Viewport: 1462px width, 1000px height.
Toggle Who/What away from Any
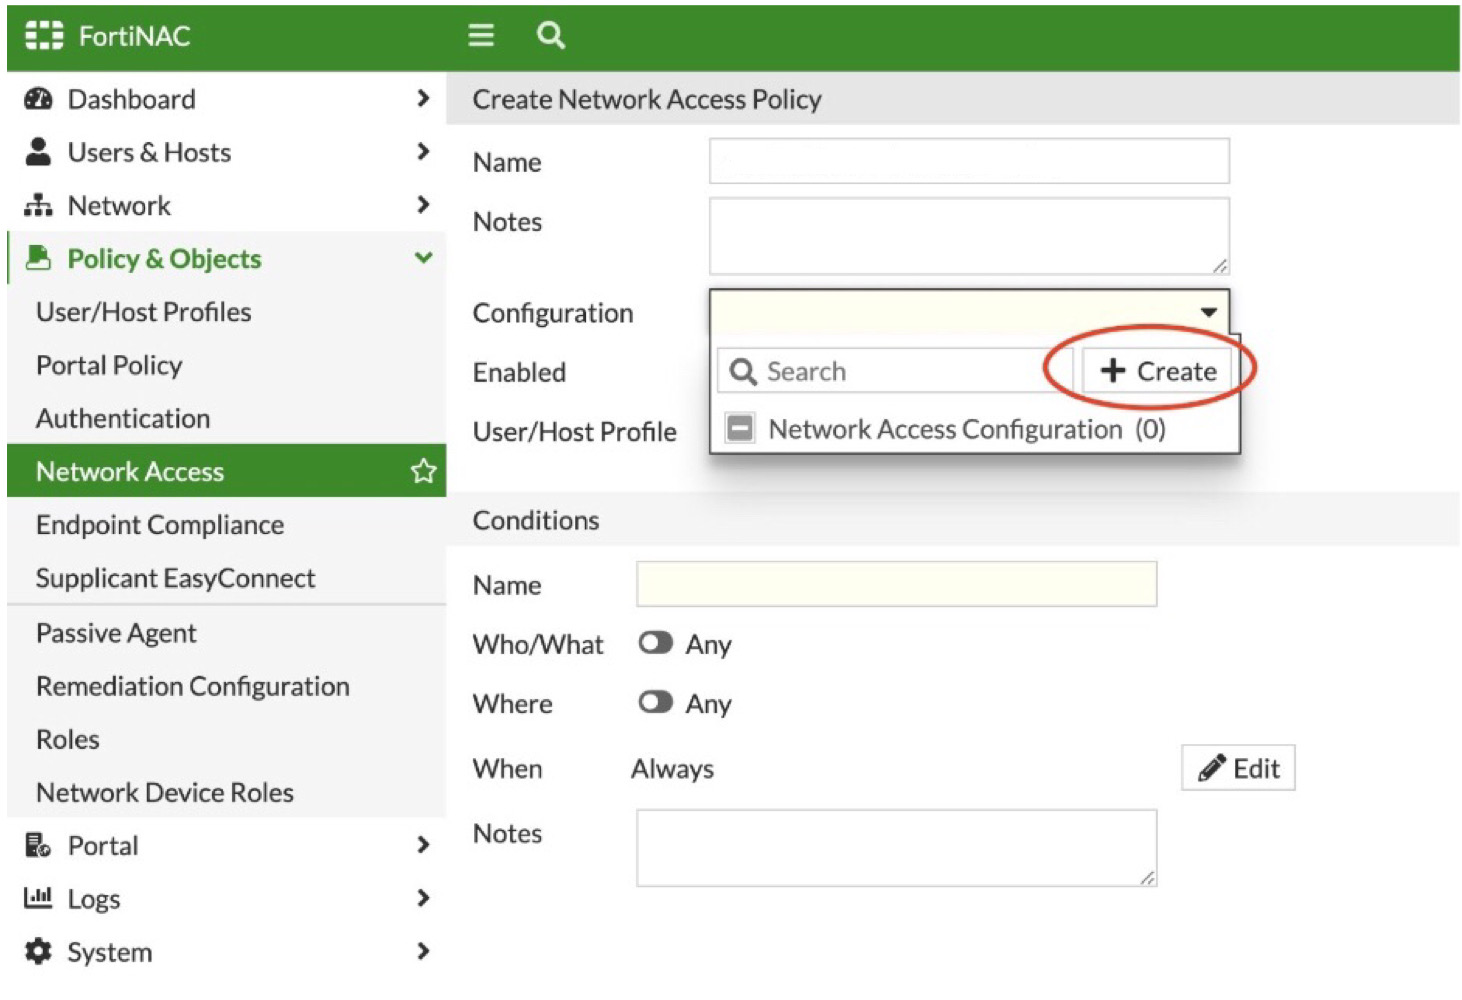[x=656, y=643]
